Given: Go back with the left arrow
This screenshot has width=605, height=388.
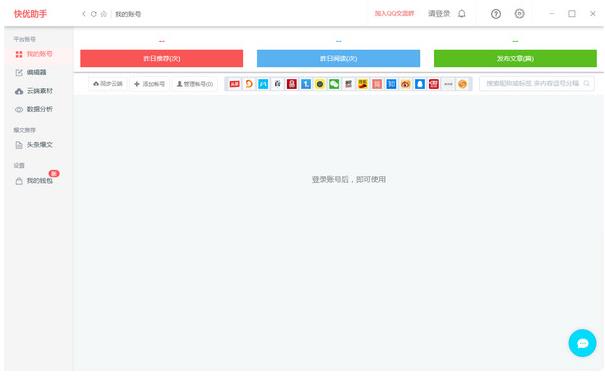Looking at the screenshot, I should pos(84,14).
